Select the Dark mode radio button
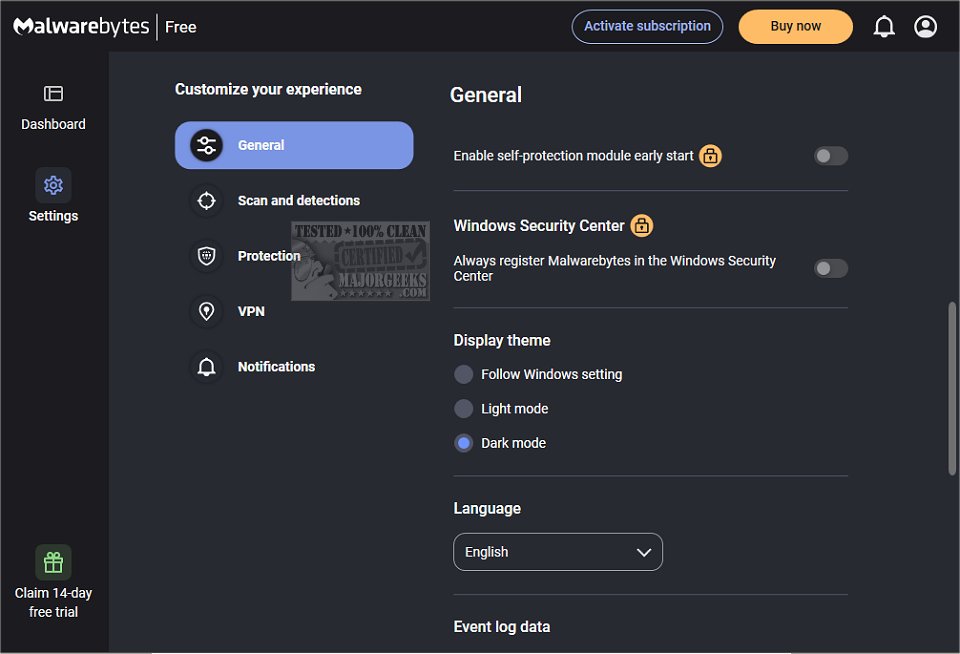 tap(464, 443)
